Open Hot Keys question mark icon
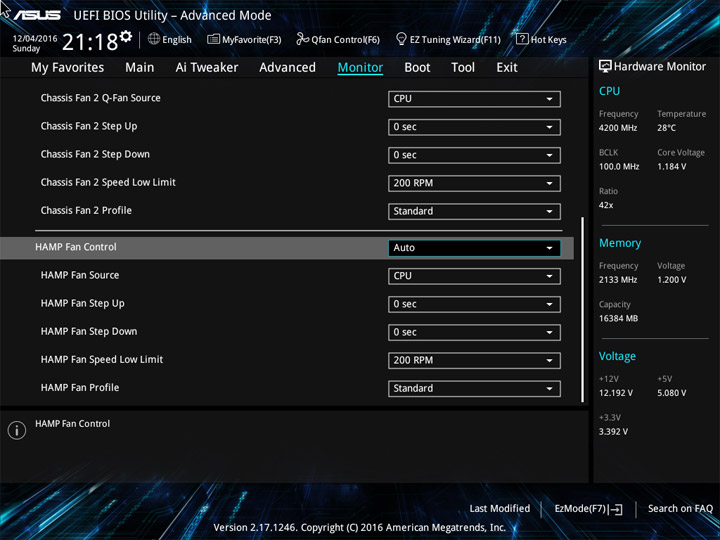Image resolution: width=720 pixels, height=540 pixels. [x=522, y=39]
